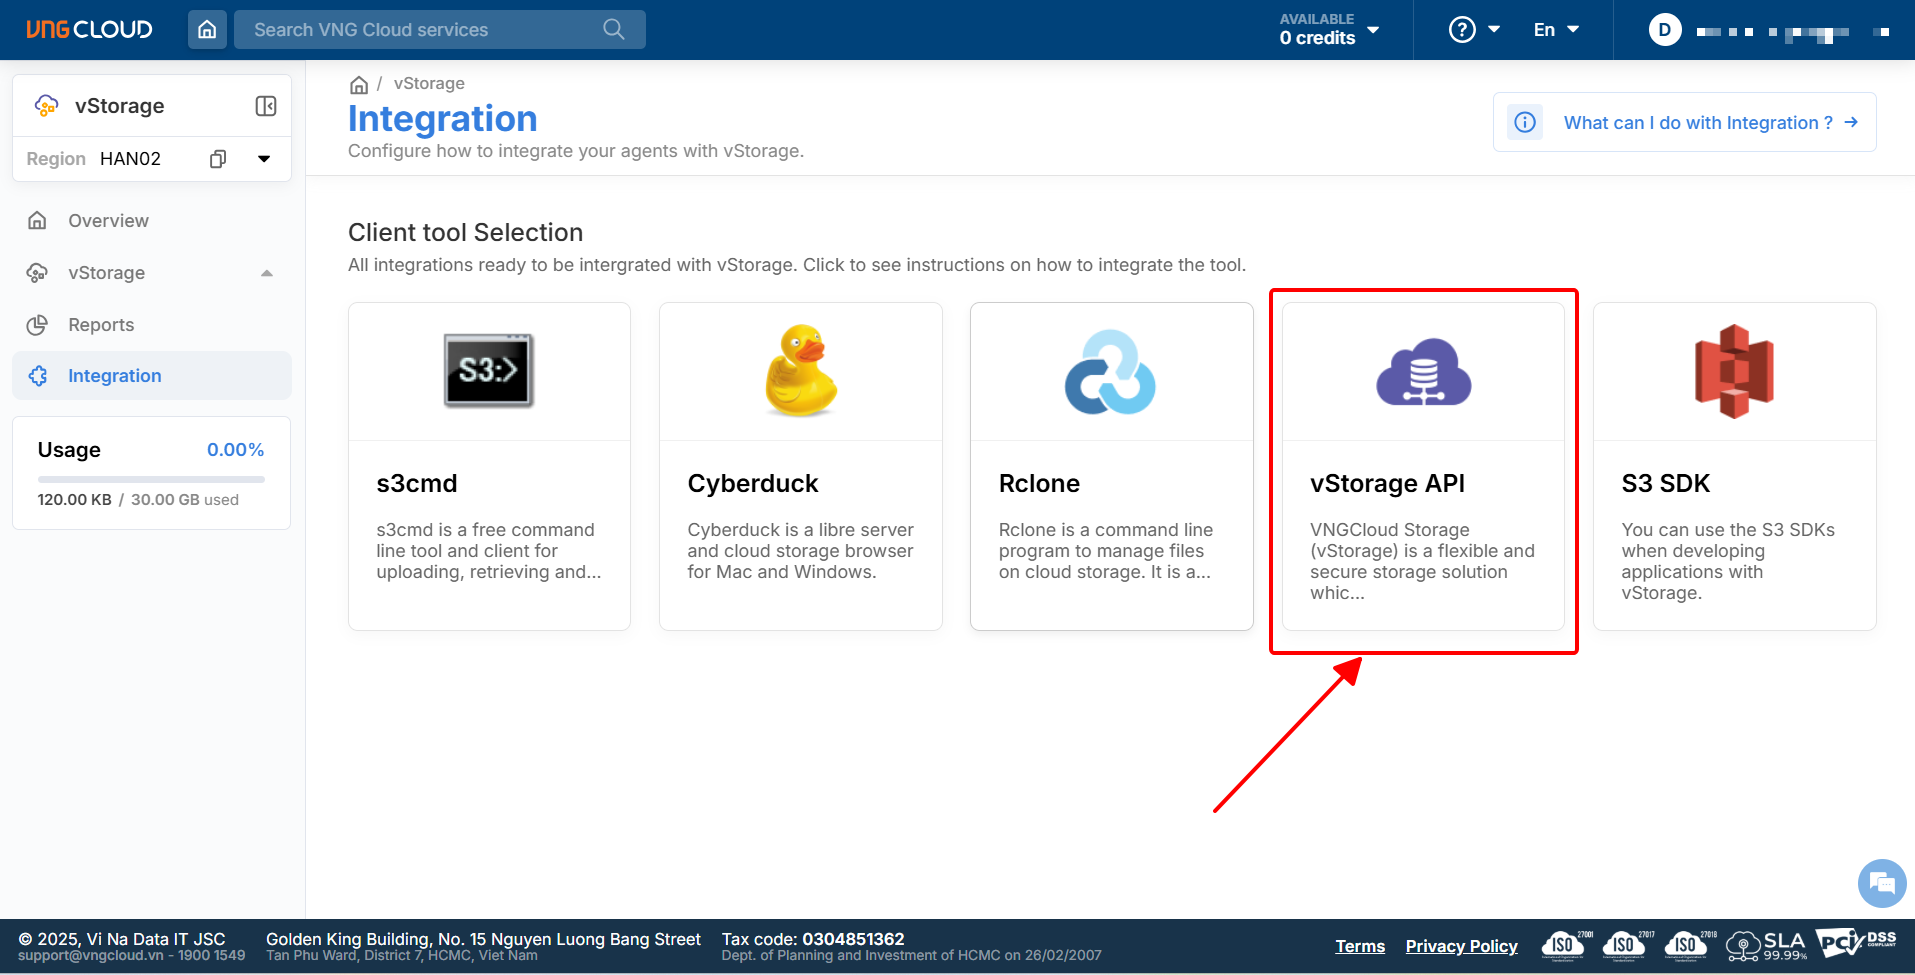Focus the Search VNG Cloud services field
Image resolution: width=1915 pixels, height=975 pixels.
(420, 30)
